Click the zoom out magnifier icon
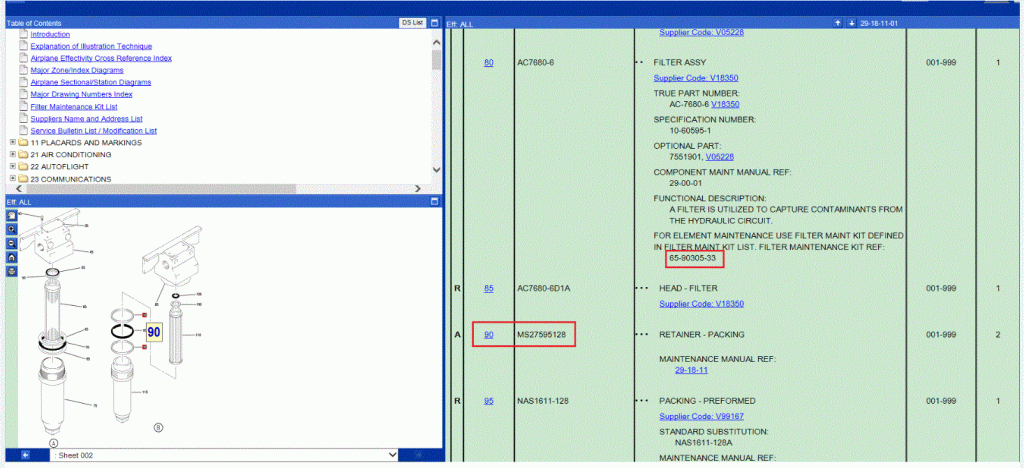1024x468 pixels. coord(11,243)
